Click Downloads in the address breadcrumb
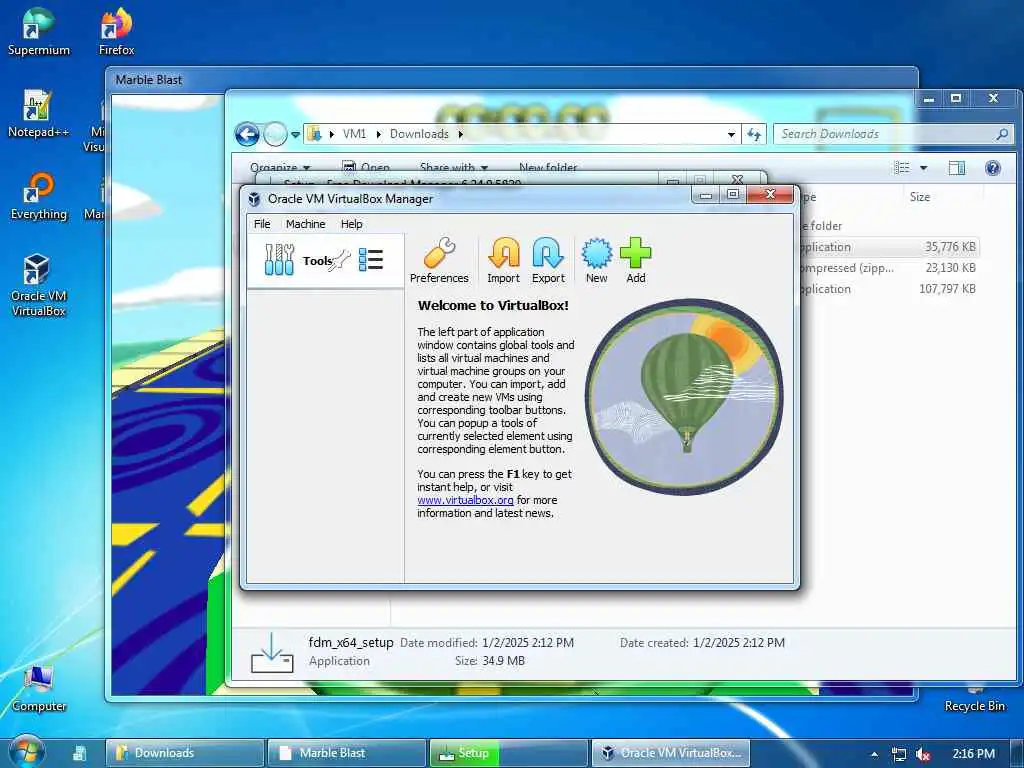This screenshot has height=768, width=1024. [419, 134]
